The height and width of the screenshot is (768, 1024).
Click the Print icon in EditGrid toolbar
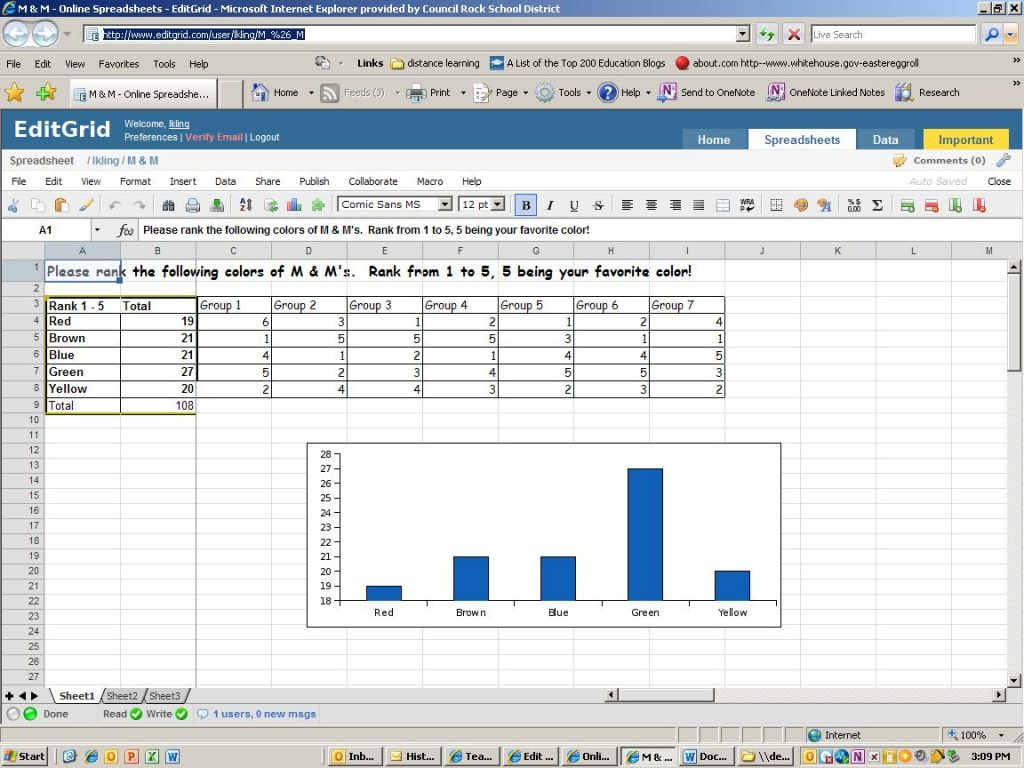coord(193,205)
